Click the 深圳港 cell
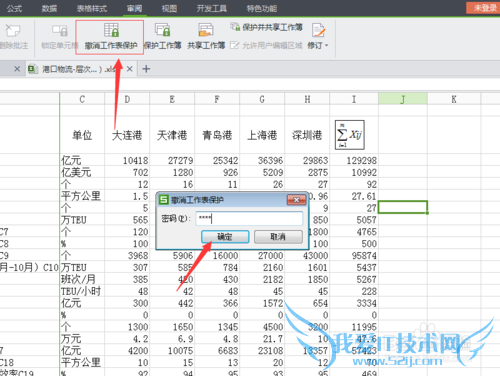The height and width of the screenshot is (376, 500). click(x=307, y=135)
